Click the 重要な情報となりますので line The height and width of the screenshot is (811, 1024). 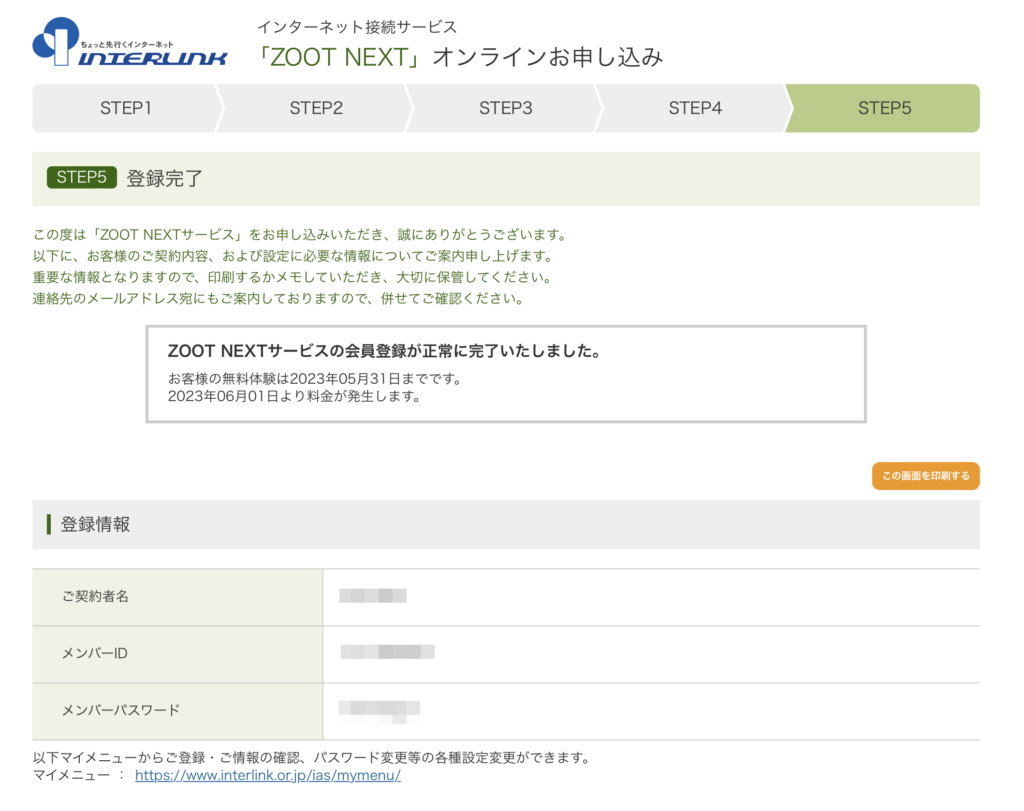pos(293,278)
